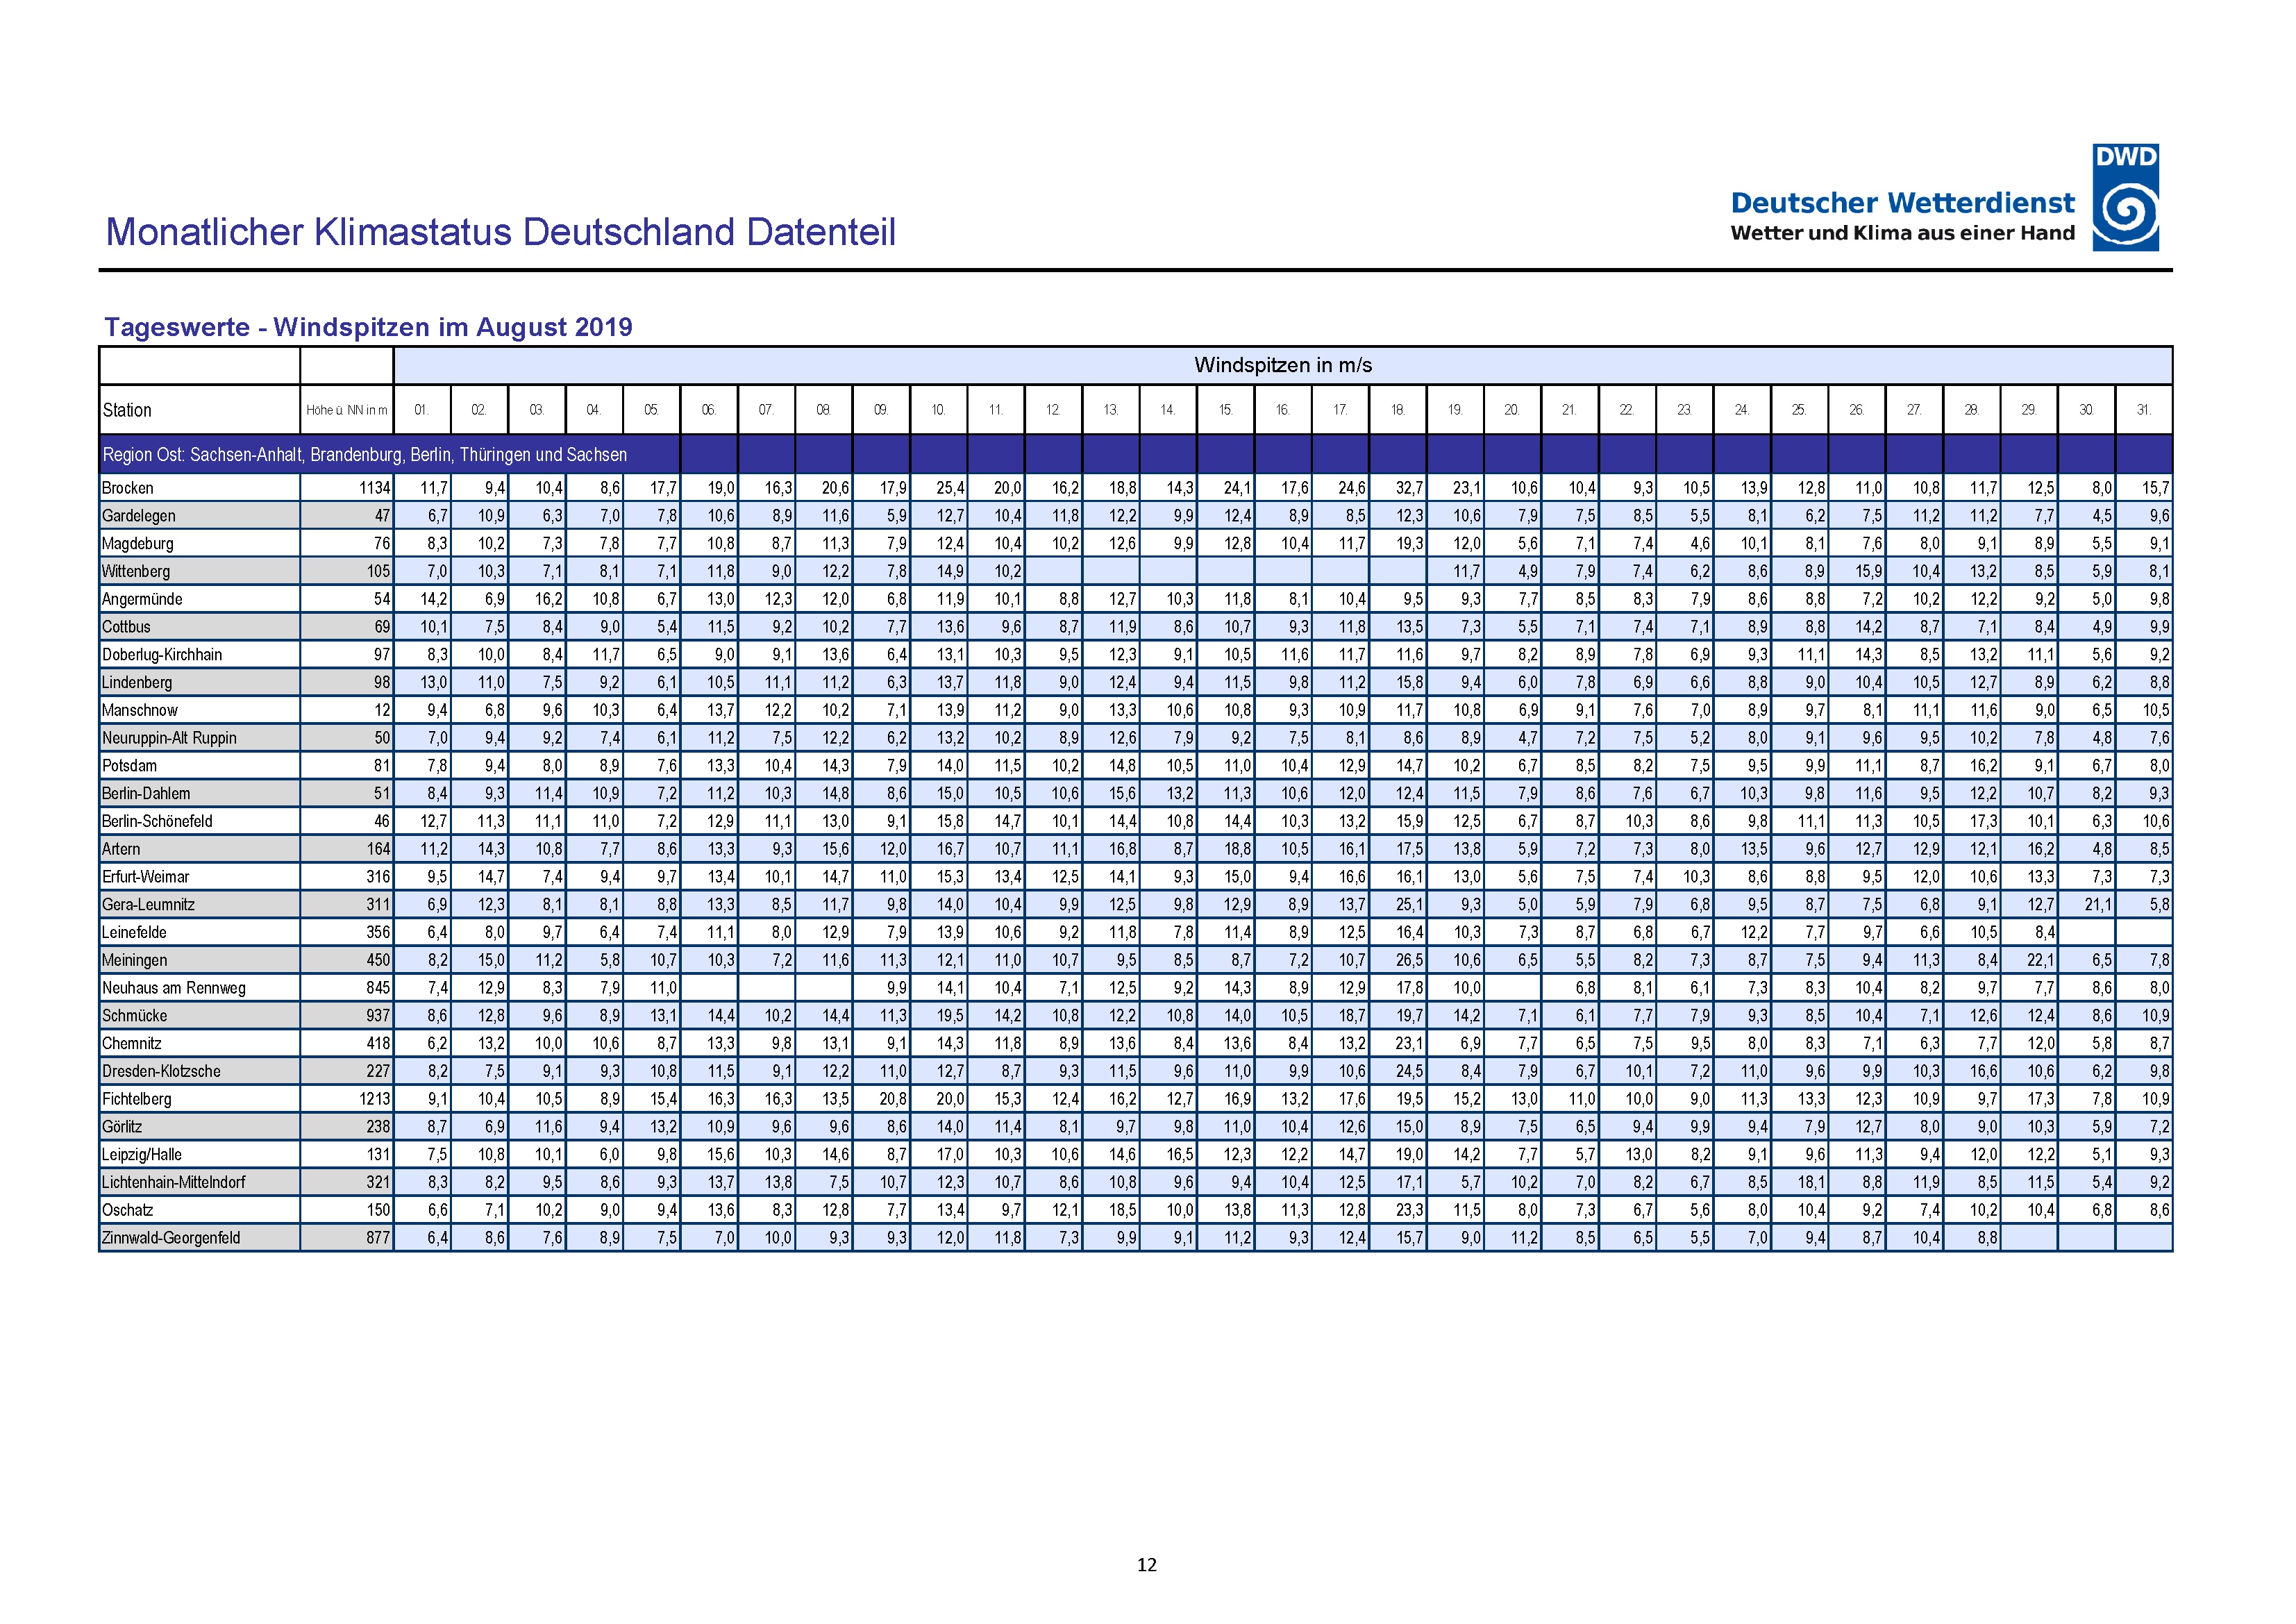Click the 'Potsdam' station name
This screenshot has height=1624, width=2296.
130,766
